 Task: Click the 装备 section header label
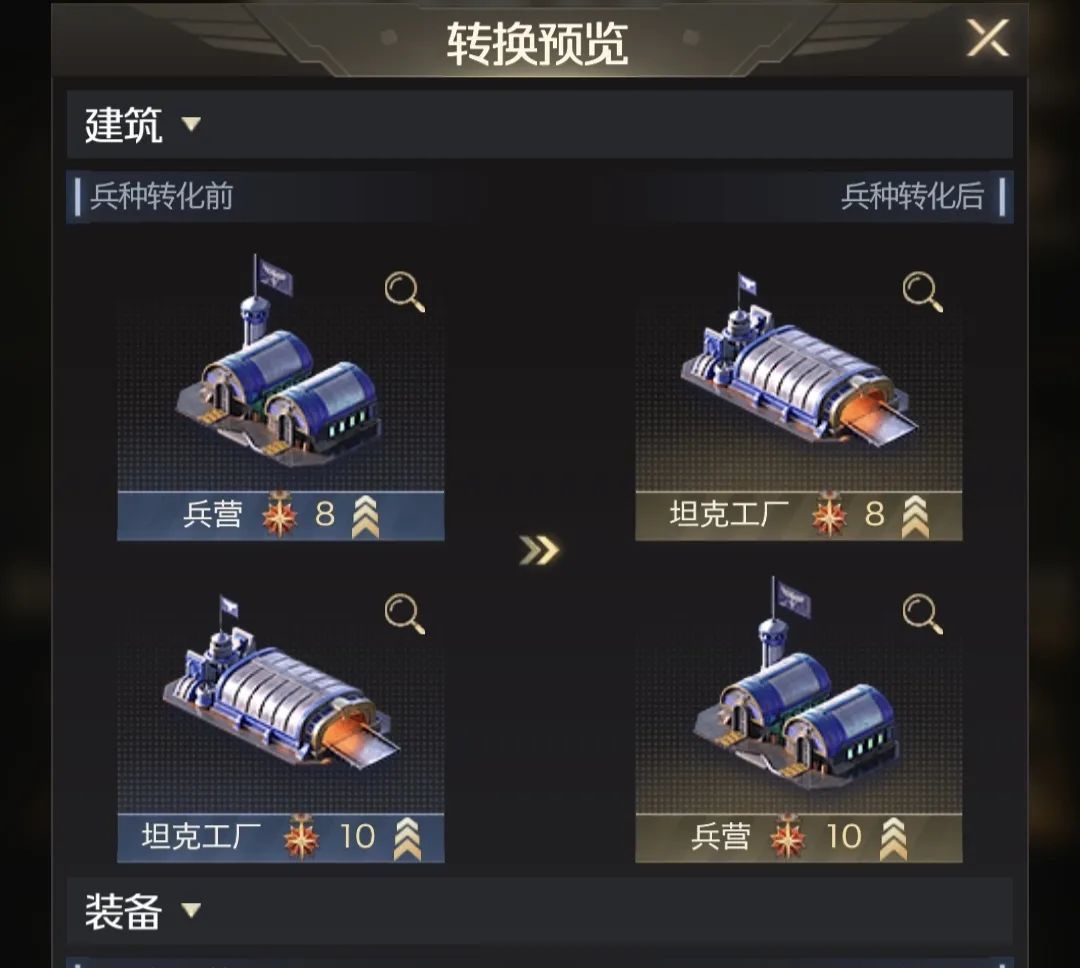[x=123, y=911]
